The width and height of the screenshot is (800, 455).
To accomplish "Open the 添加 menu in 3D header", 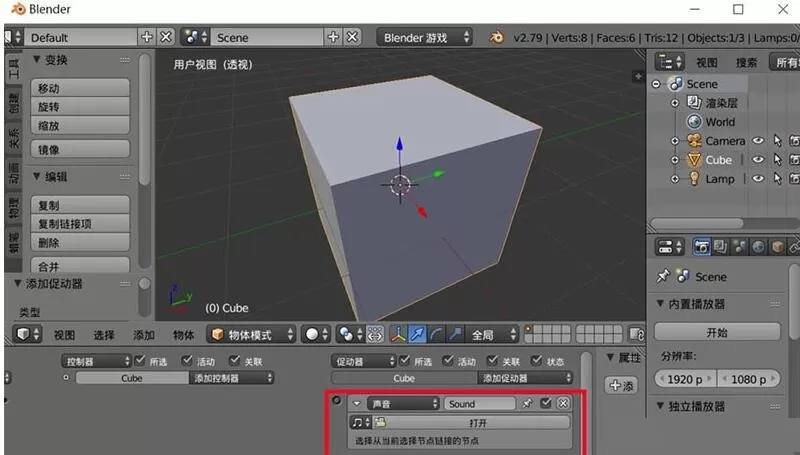I will click(x=144, y=335).
